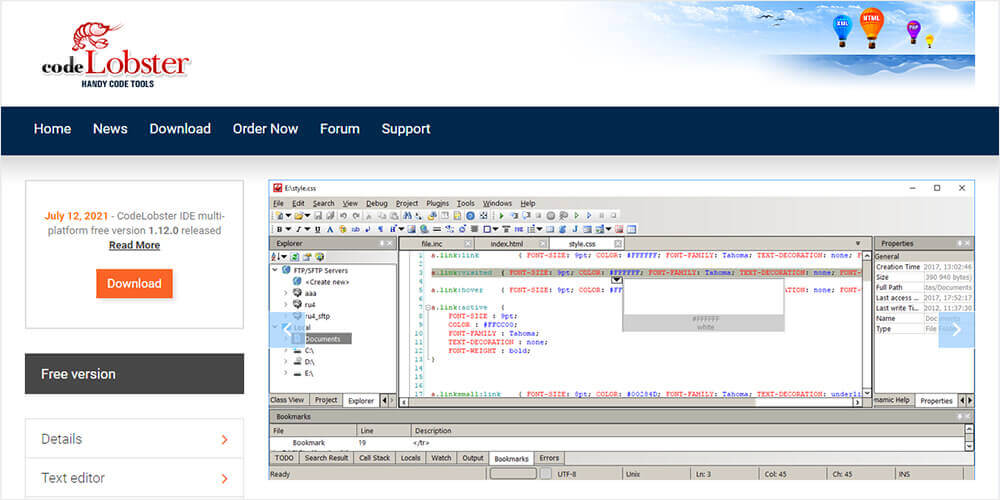Click the codeLobster logo
The image size is (1000, 500).
[116, 55]
